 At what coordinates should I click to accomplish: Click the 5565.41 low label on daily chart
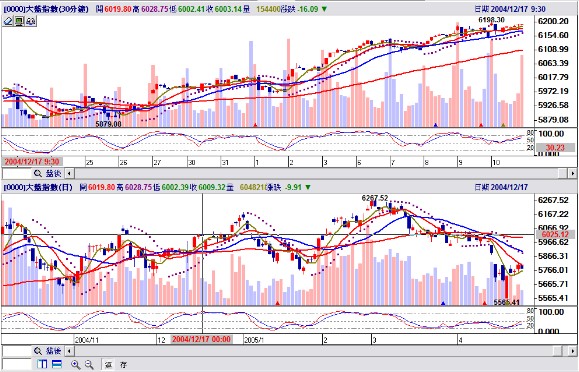[x=507, y=303]
